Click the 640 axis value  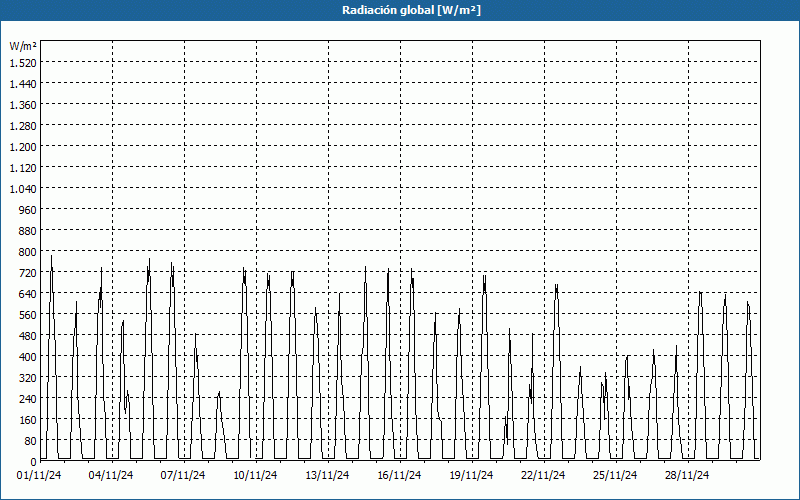(28, 294)
